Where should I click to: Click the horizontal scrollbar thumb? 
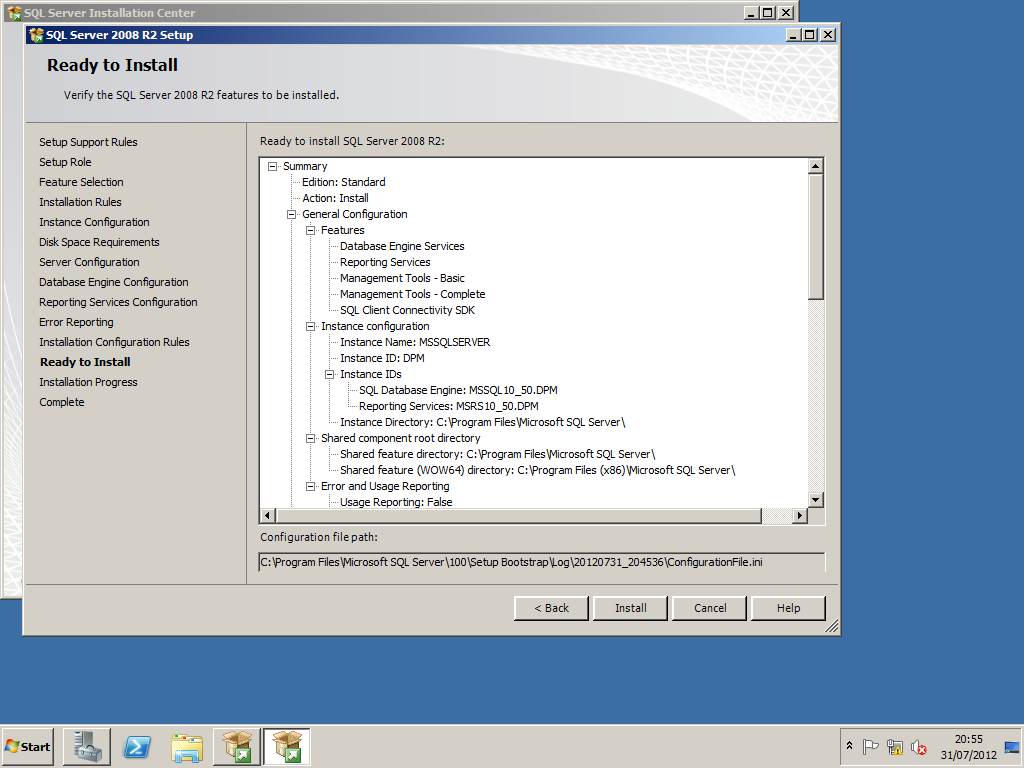[519, 516]
